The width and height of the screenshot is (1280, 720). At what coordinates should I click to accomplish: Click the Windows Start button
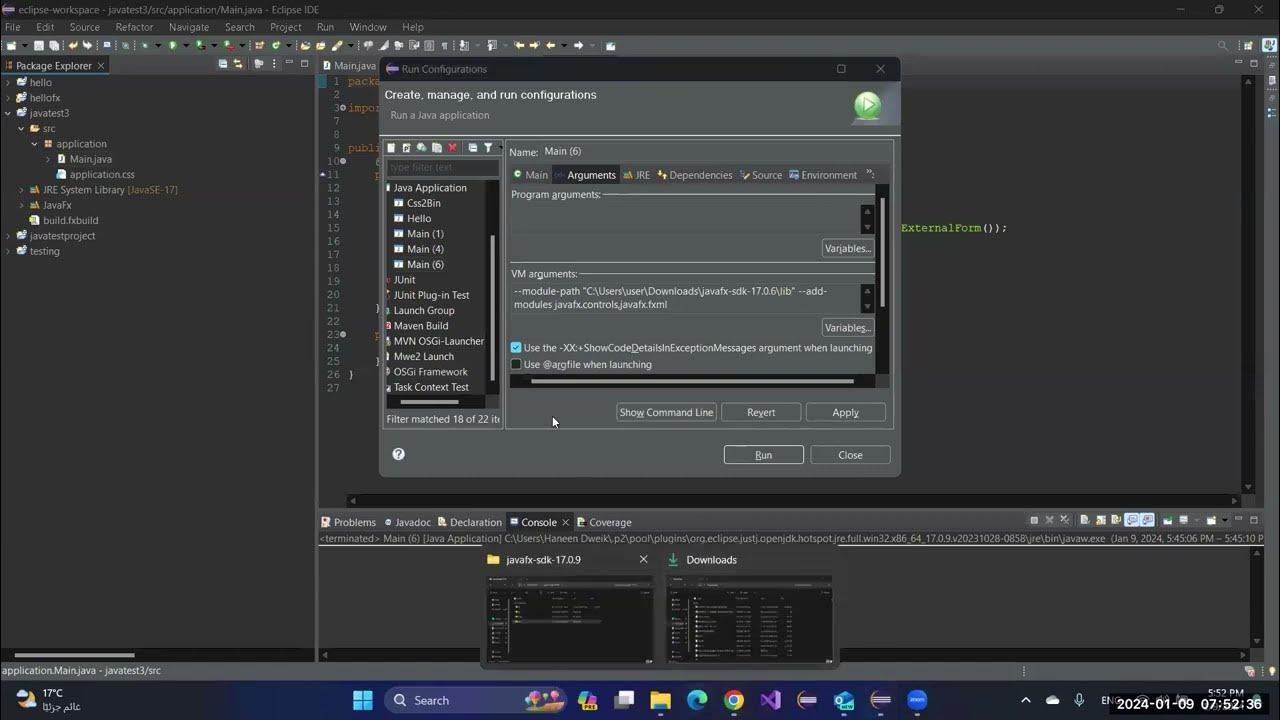362,700
